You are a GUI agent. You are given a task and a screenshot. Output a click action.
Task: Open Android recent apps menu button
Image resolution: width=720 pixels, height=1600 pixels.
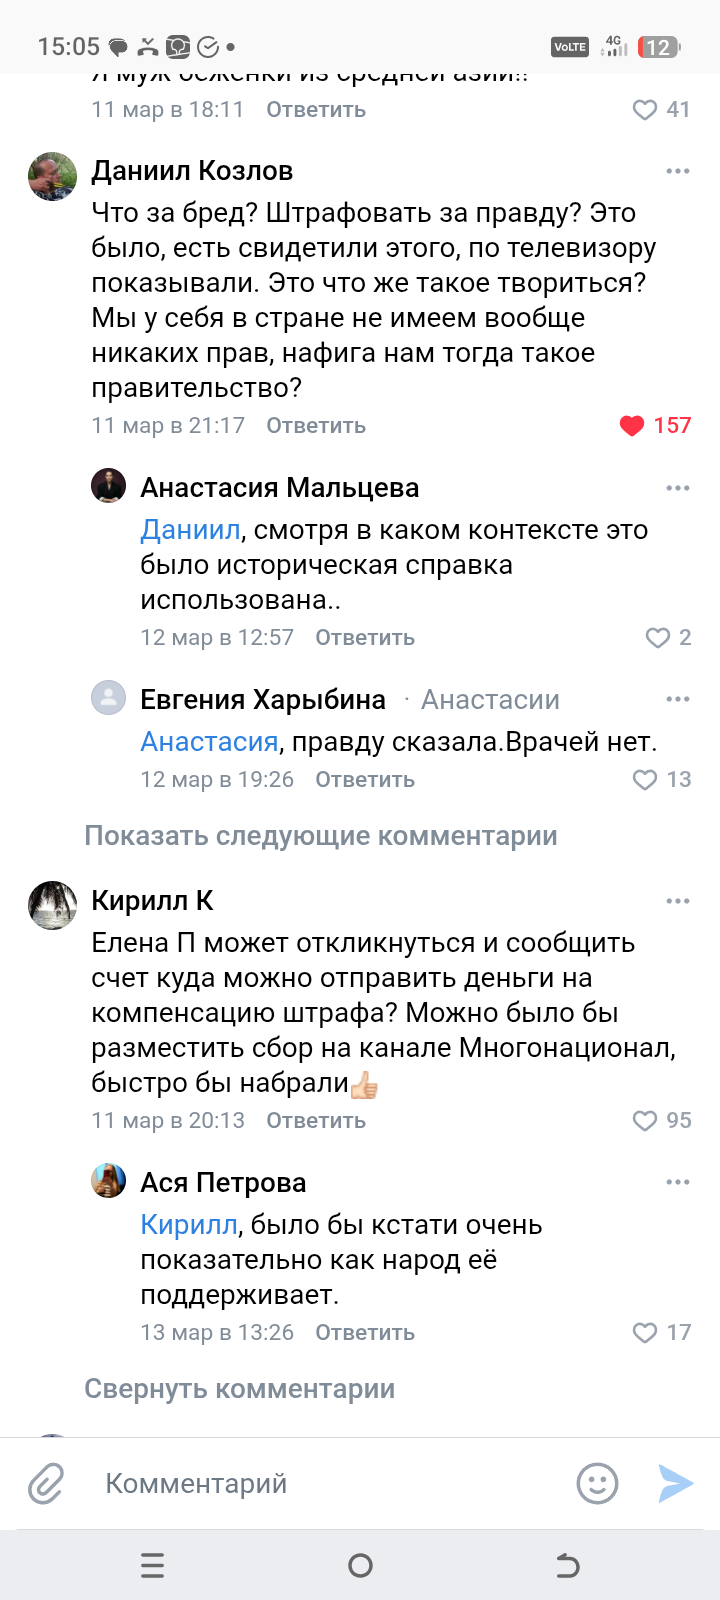[x=152, y=1565]
